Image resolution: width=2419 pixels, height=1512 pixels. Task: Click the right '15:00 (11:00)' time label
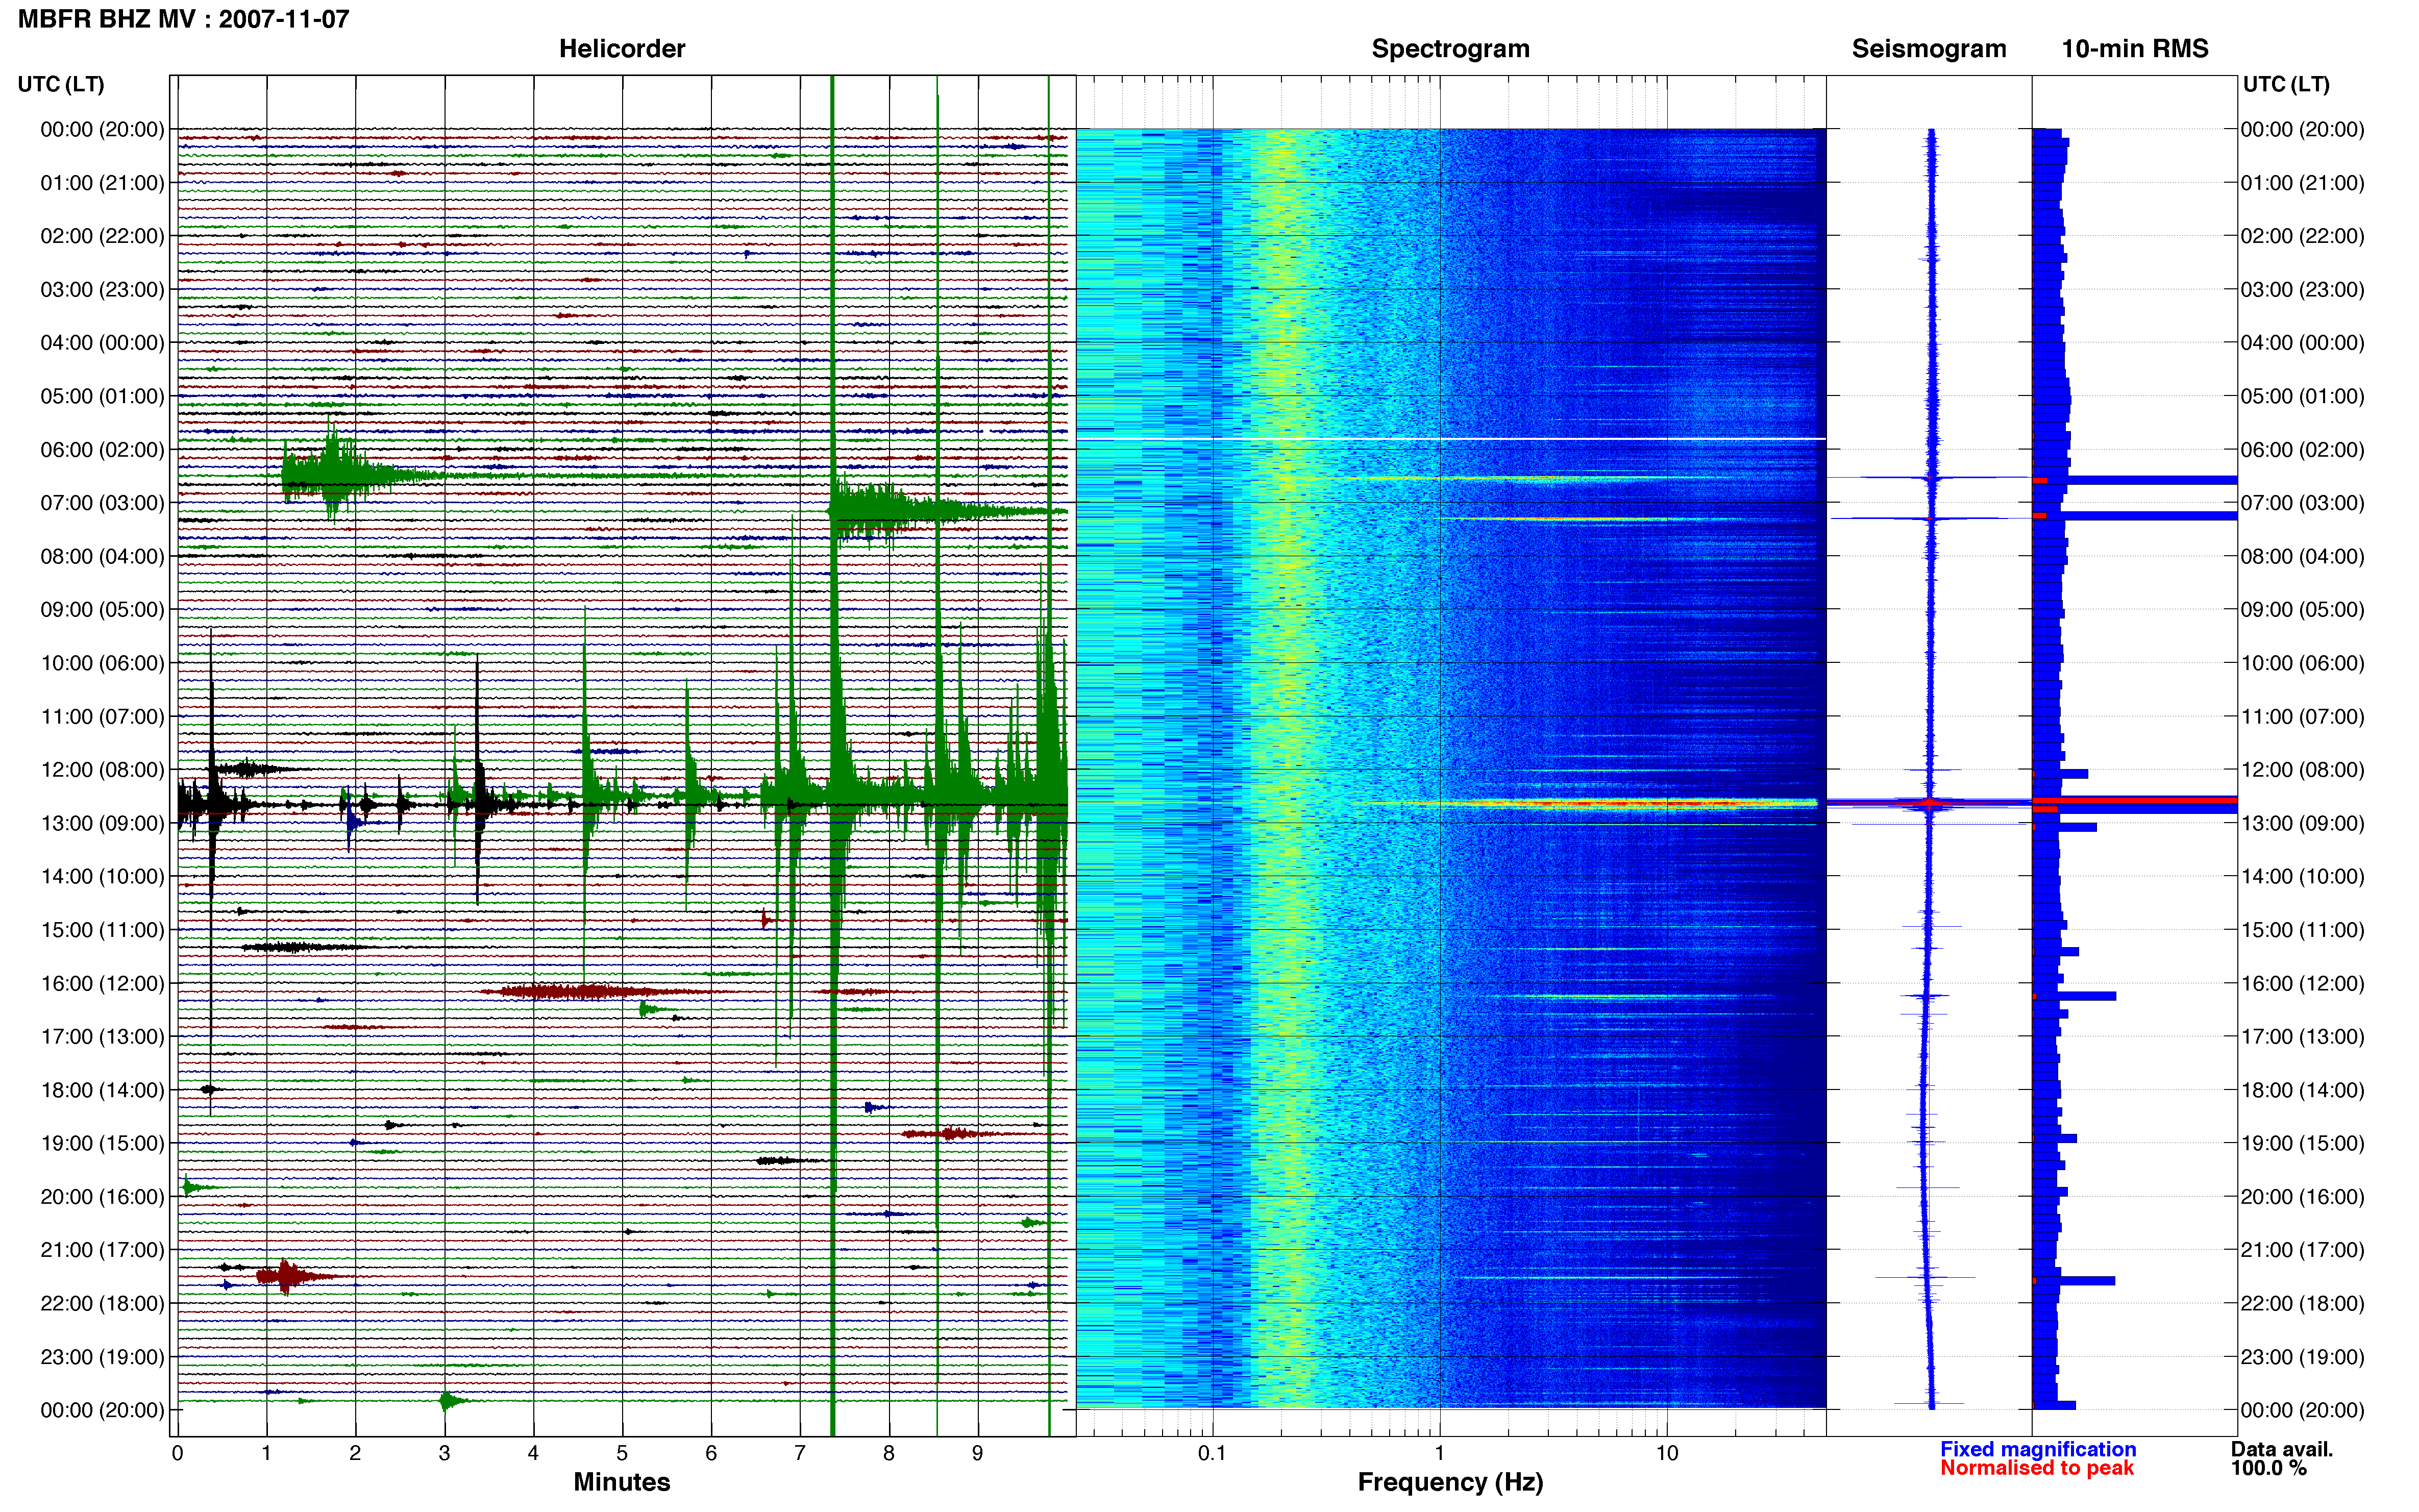click(2302, 930)
